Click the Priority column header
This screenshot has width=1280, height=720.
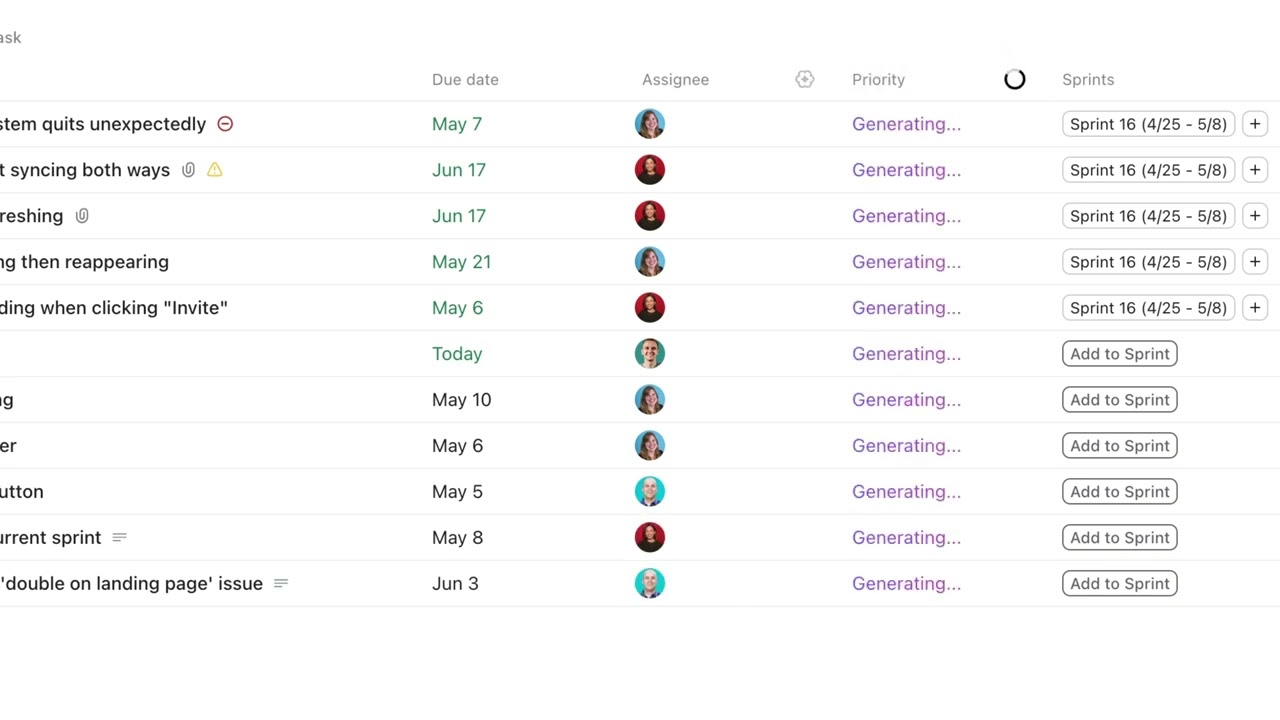[x=878, y=79]
